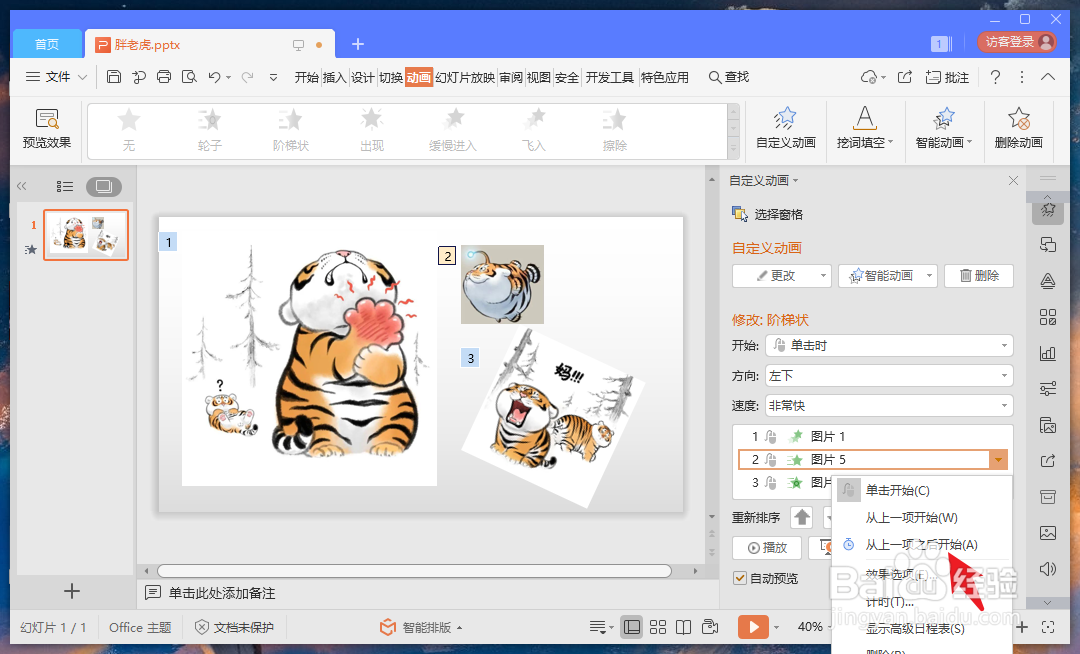Click the Play (播放) button in animation pane
Image resolution: width=1080 pixels, height=654 pixels.
click(767, 548)
